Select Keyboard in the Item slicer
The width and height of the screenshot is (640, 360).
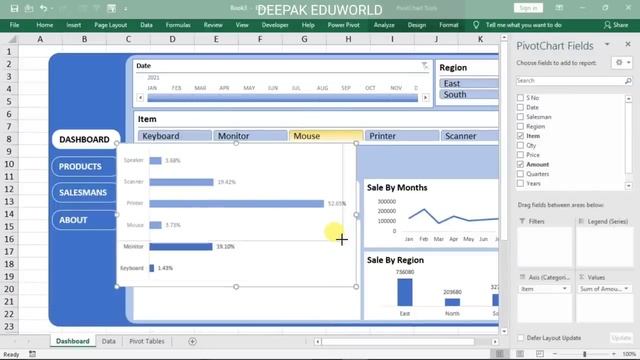click(175, 136)
